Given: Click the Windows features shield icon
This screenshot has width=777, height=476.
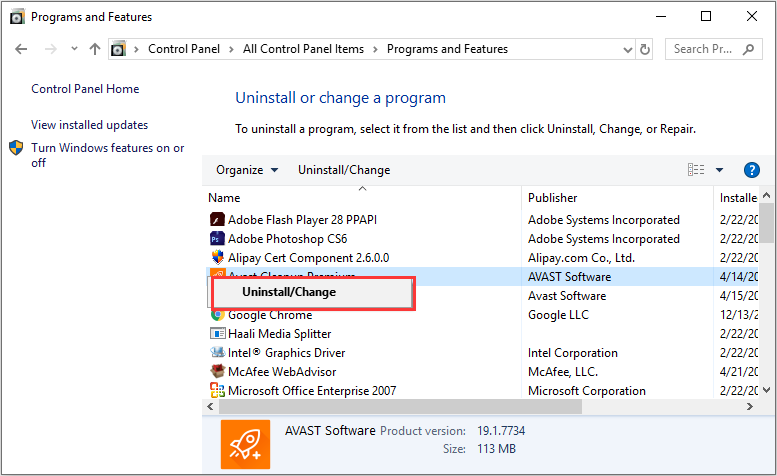Looking at the screenshot, I should coord(16,148).
